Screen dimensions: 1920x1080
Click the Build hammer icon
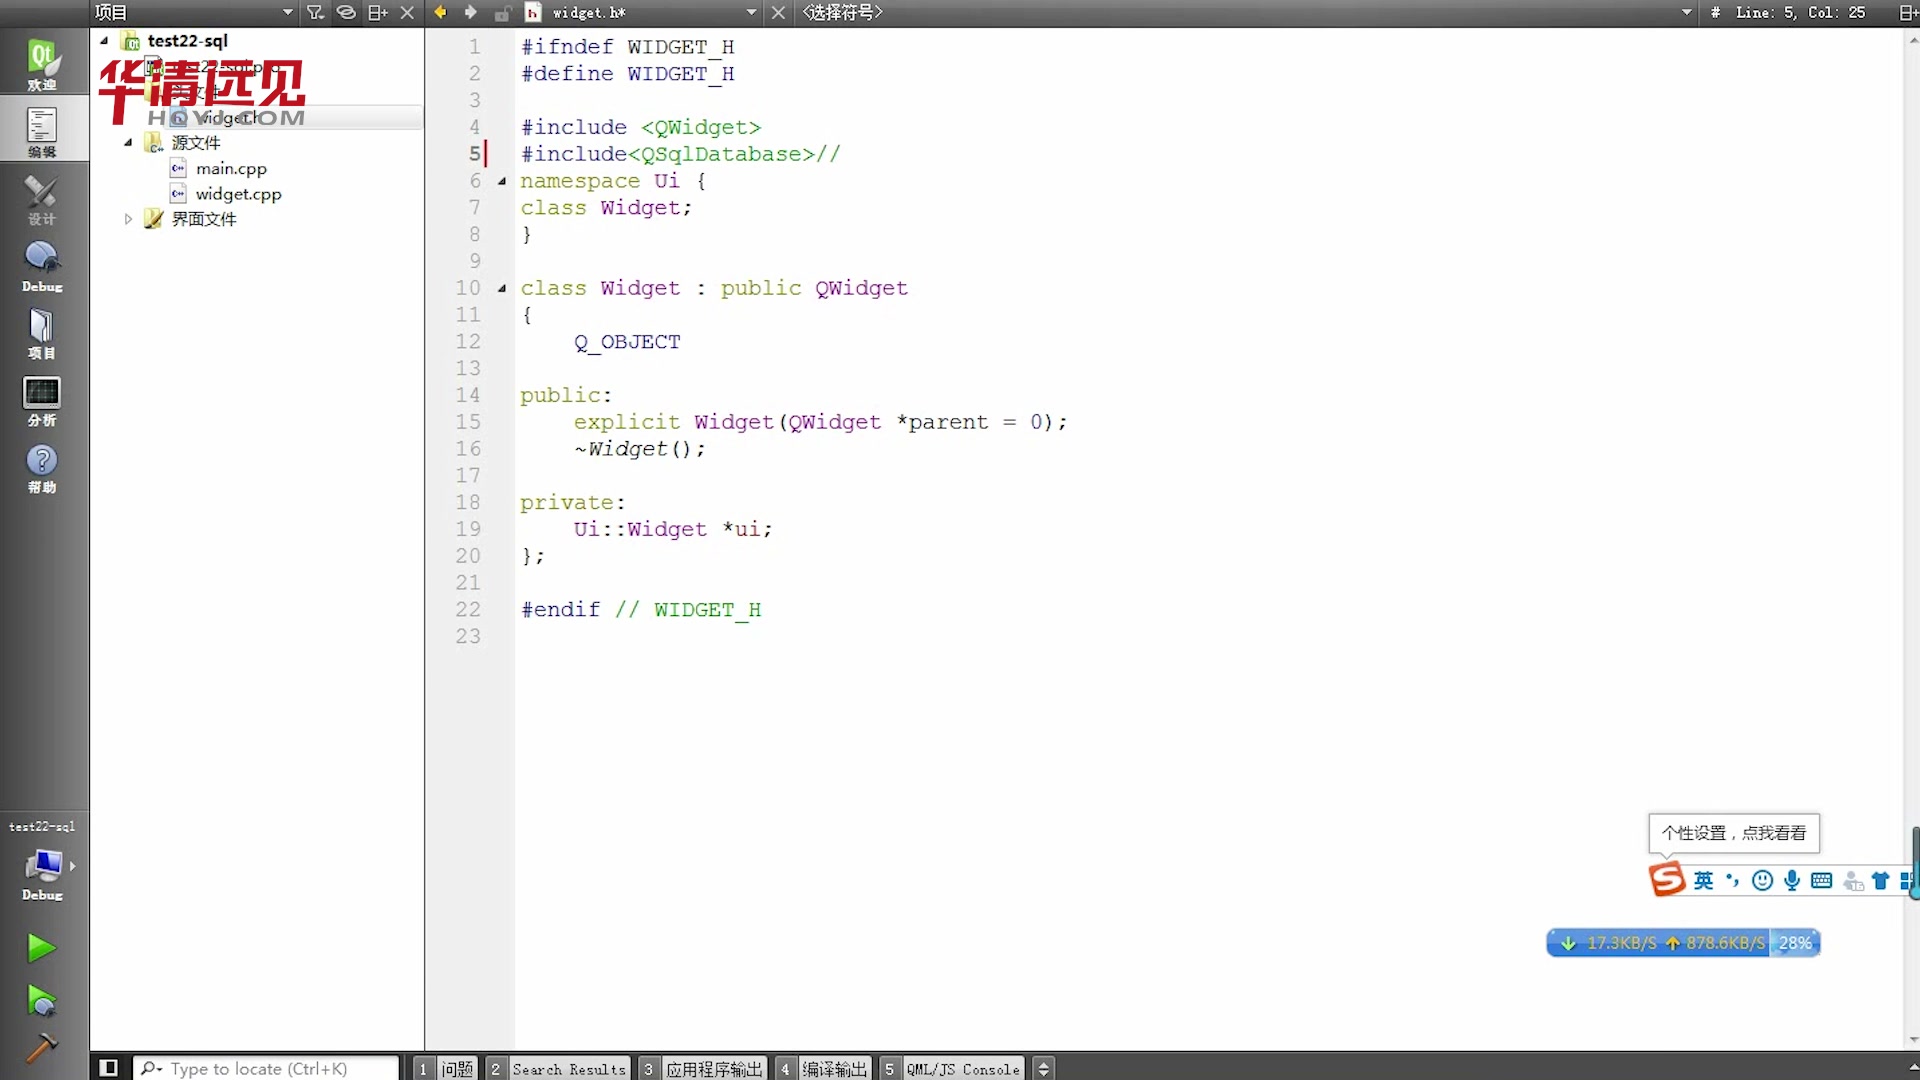[x=41, y=1047]
